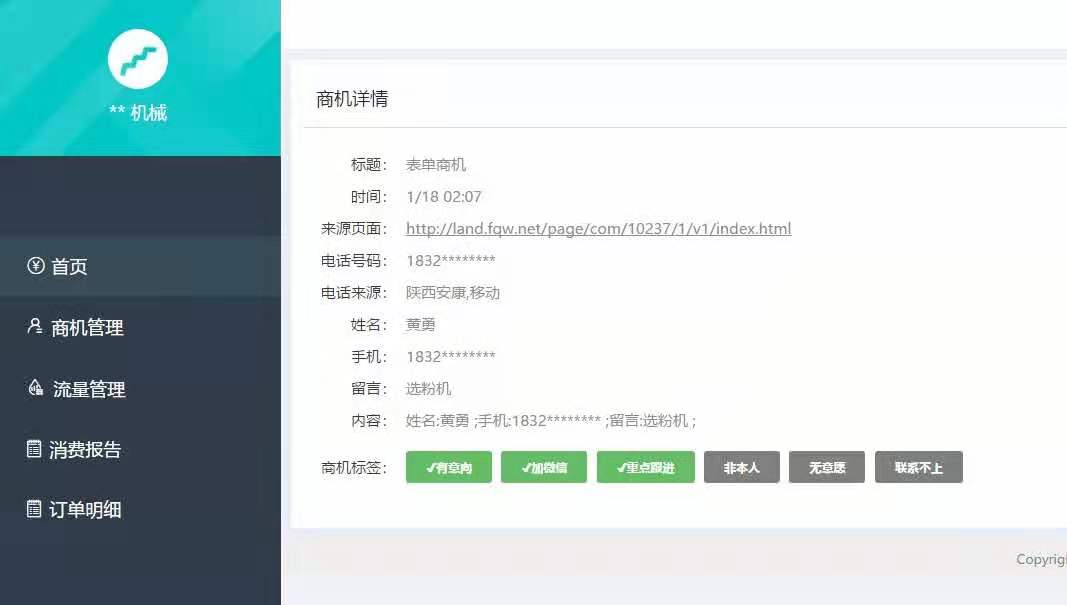Click the list icon beside 订单明细
This screenshot has height=605, width=1067.
(x=34, y=508)
